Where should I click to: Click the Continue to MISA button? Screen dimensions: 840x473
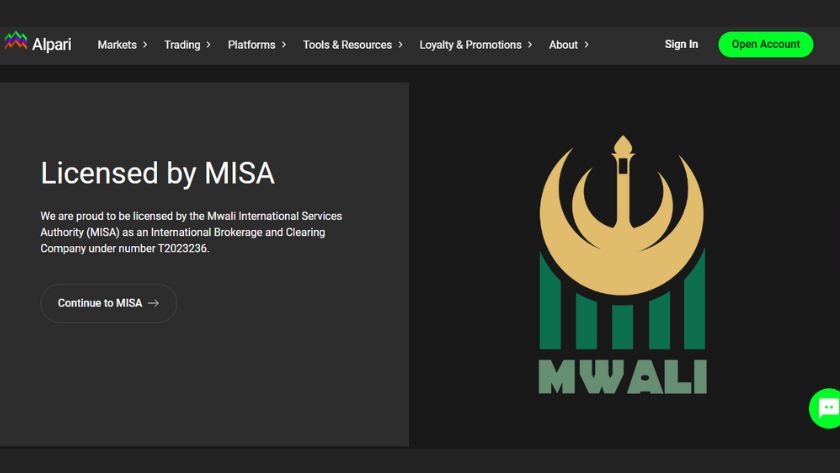point(109,303)
